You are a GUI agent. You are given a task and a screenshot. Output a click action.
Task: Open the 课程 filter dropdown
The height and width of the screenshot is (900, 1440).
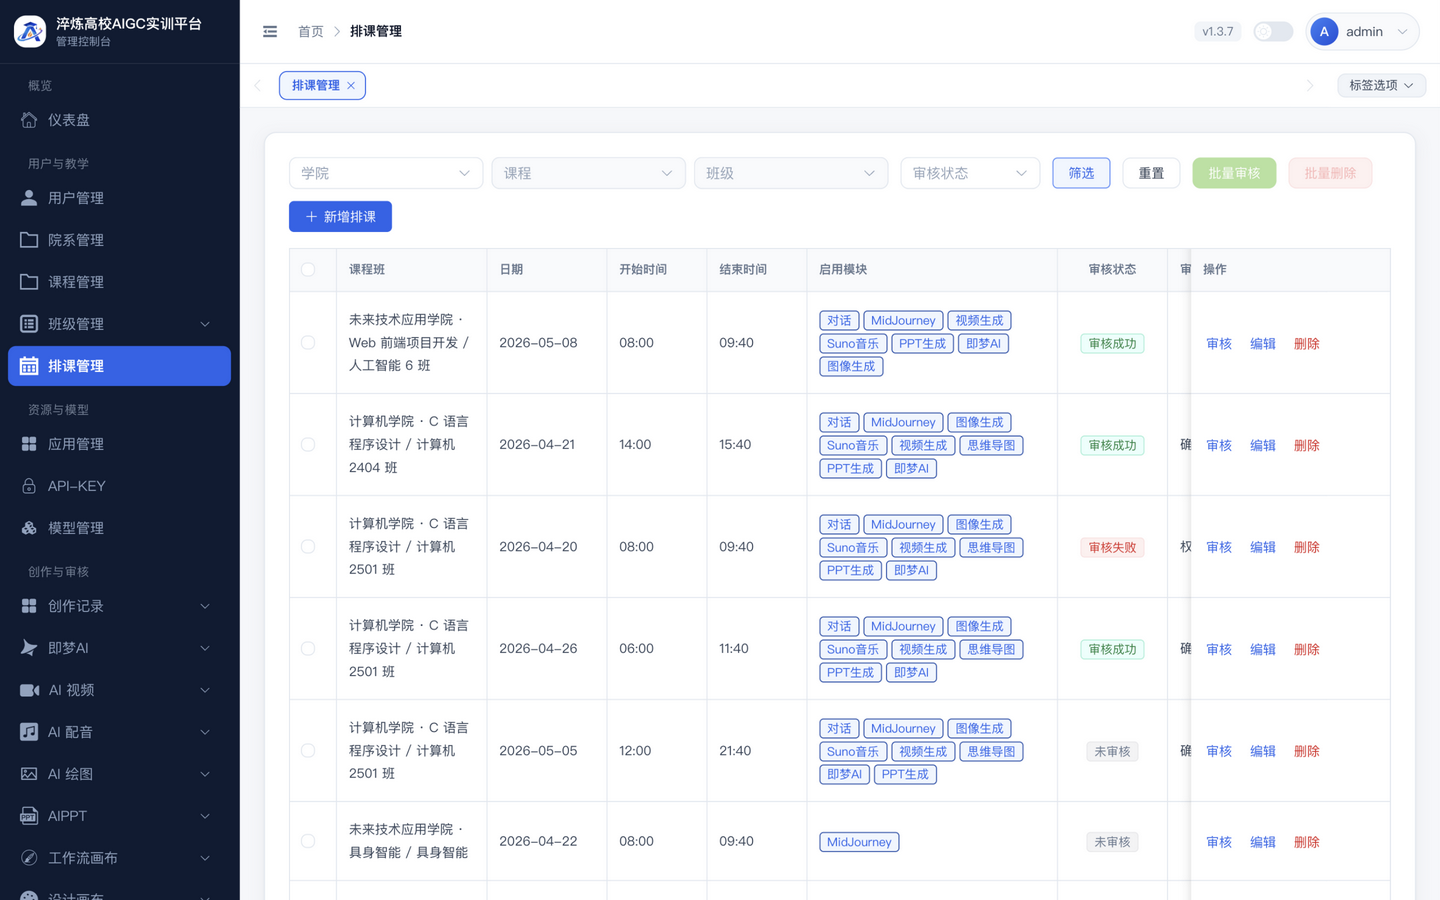pyautogui.click(x=588, y=173)
